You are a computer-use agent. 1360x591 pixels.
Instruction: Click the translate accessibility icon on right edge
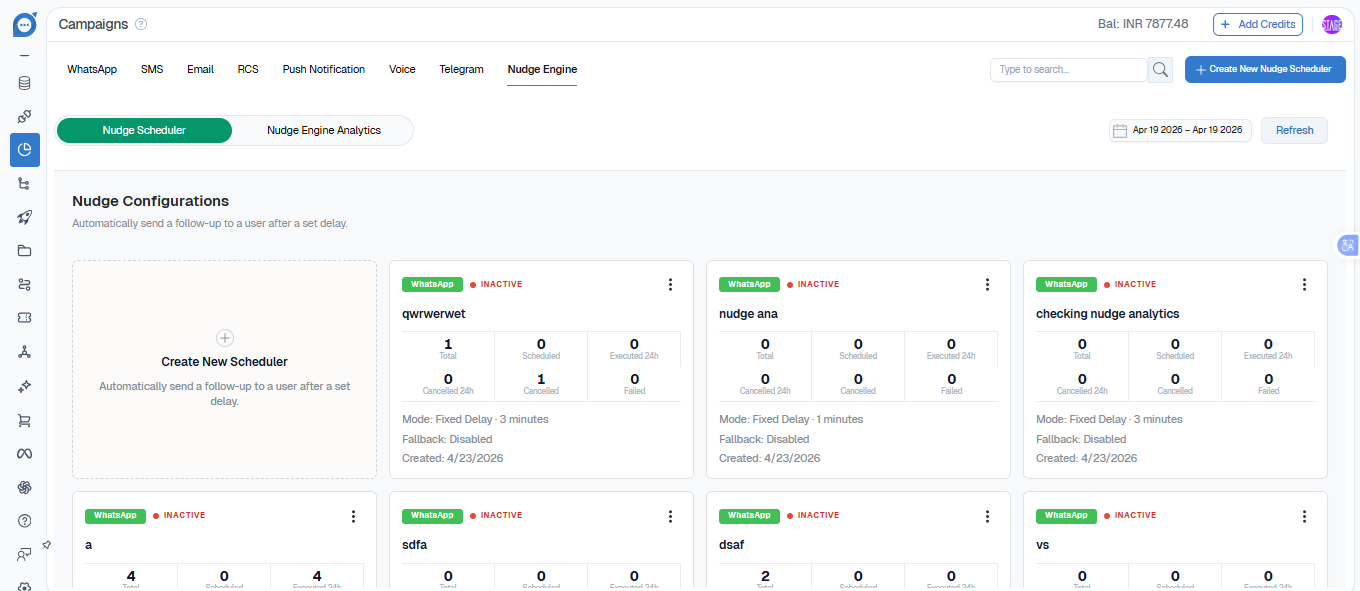(1348, 245)
